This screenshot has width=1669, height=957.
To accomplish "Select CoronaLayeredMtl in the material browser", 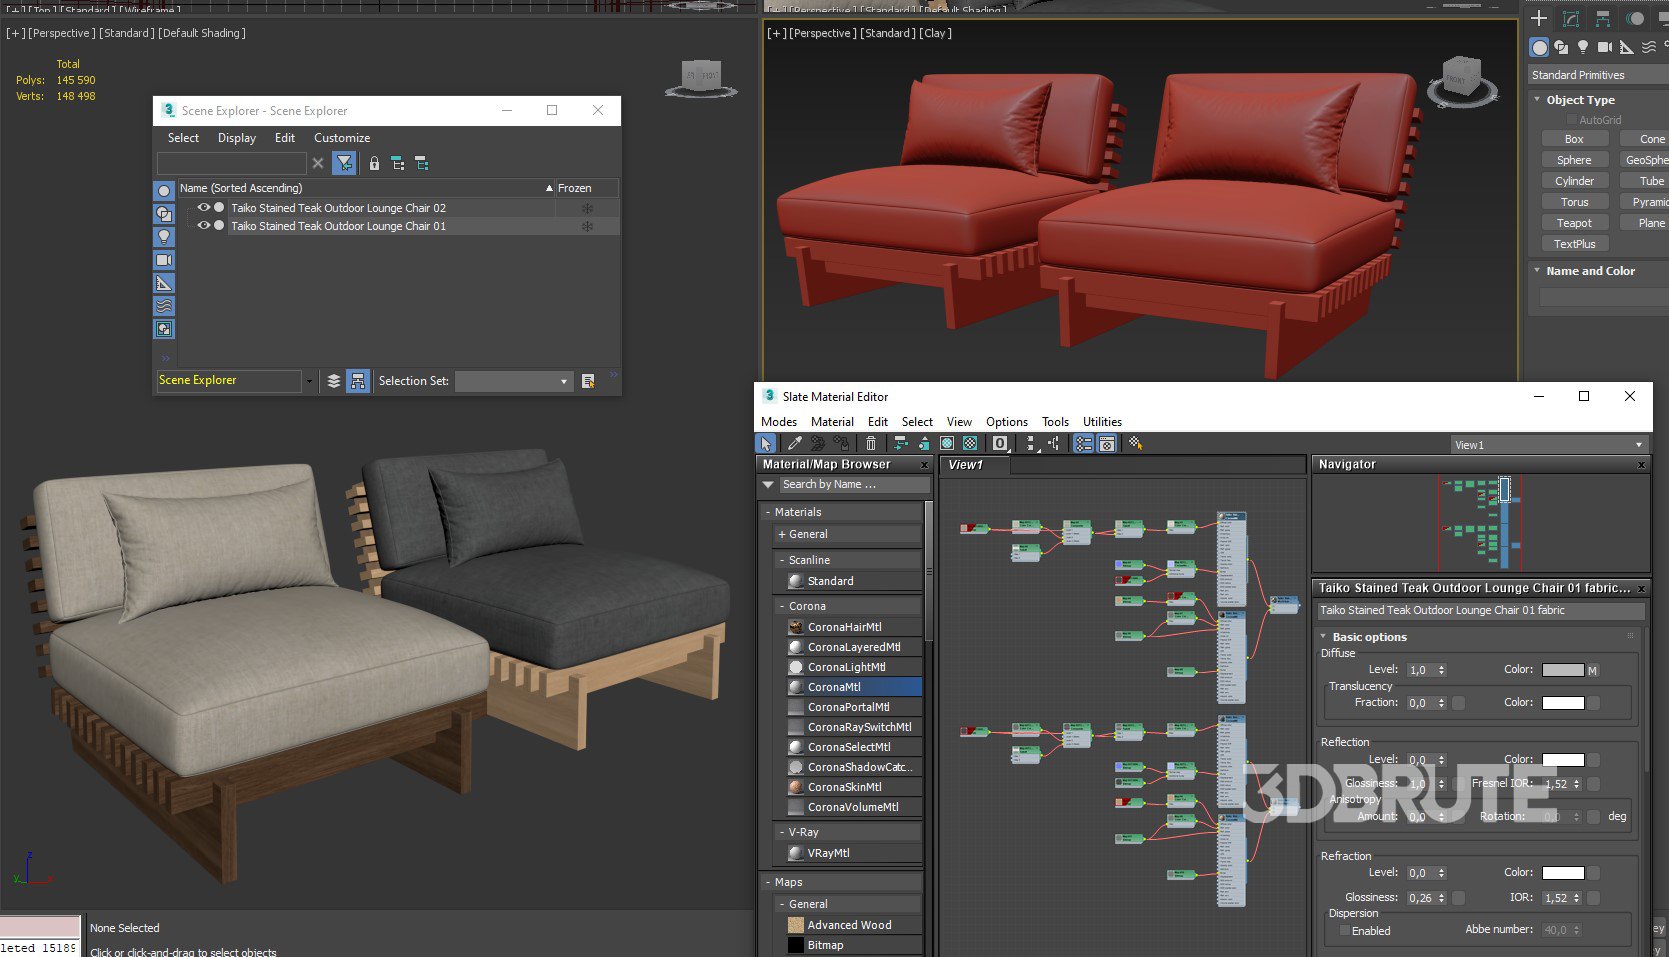I will pyautogui.click(x=853, y=647).
